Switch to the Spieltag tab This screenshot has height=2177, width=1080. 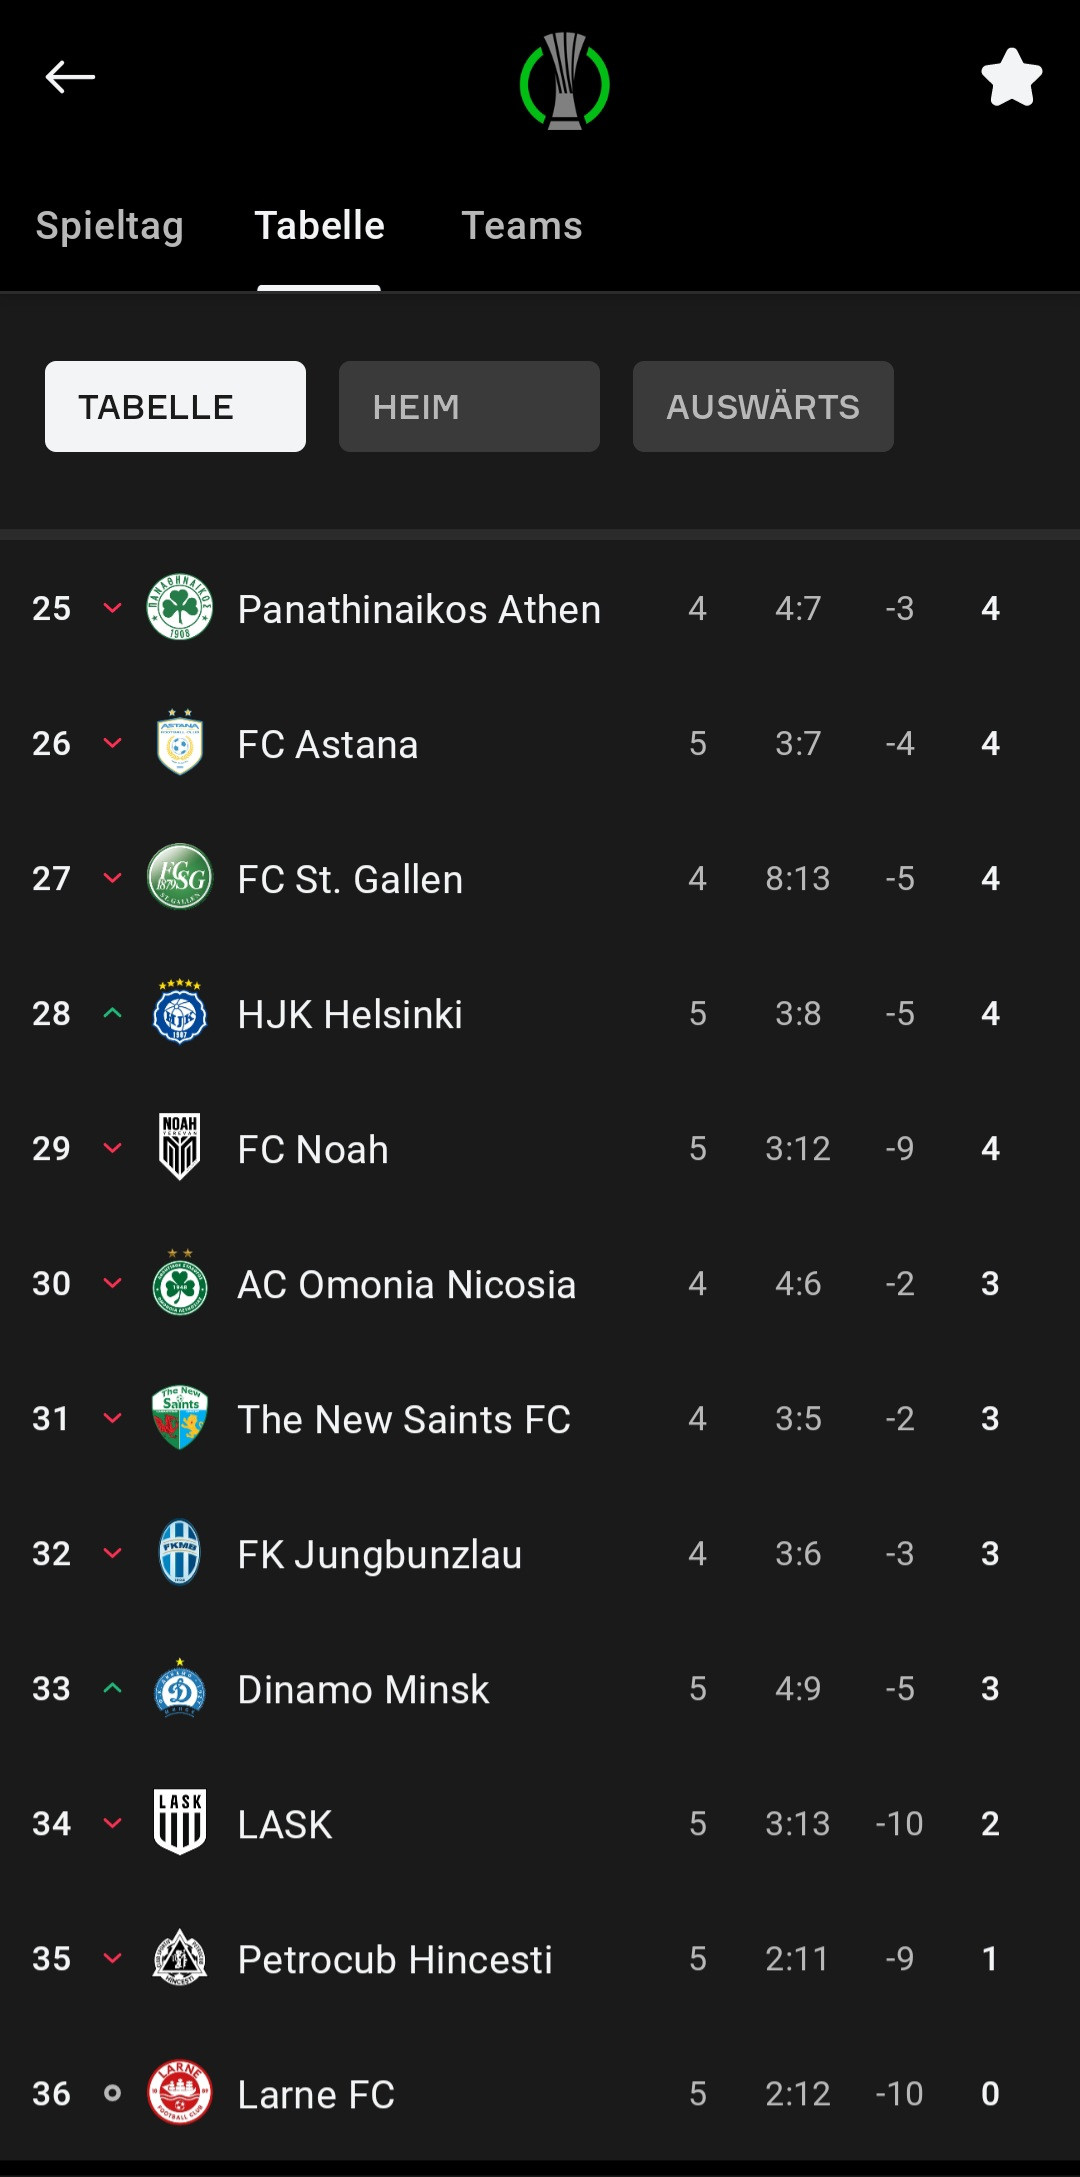click(x=109, y=226)
